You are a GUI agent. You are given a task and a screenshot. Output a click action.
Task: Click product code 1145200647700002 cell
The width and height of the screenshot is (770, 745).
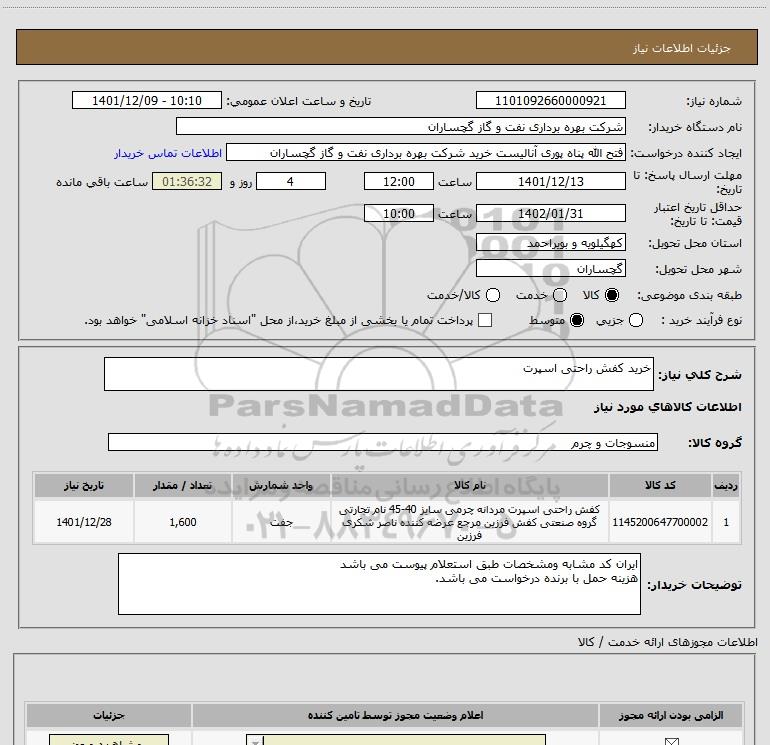click(660, 522)
